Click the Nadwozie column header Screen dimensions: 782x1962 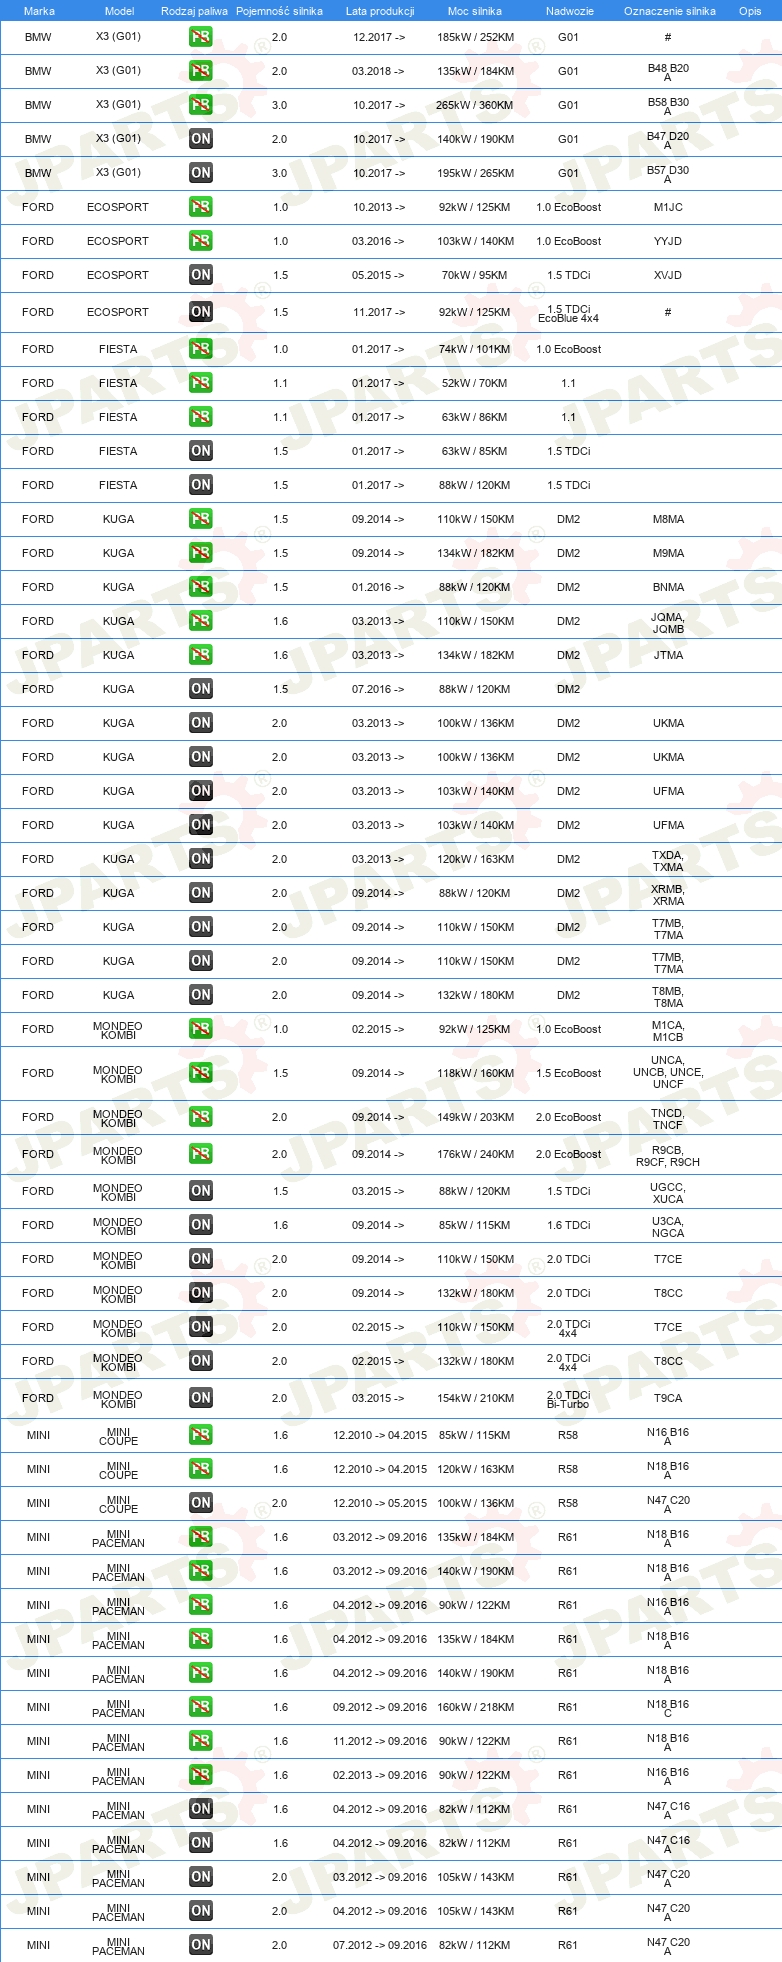click(x=569, y=11)
